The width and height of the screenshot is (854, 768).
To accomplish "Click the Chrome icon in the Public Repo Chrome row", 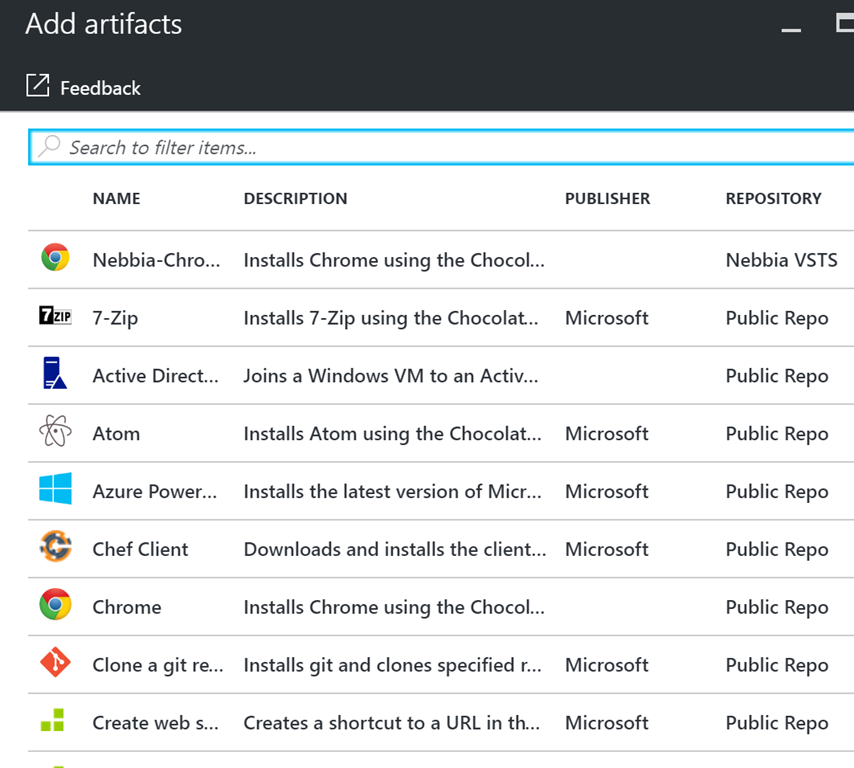I will click(55, 604).
